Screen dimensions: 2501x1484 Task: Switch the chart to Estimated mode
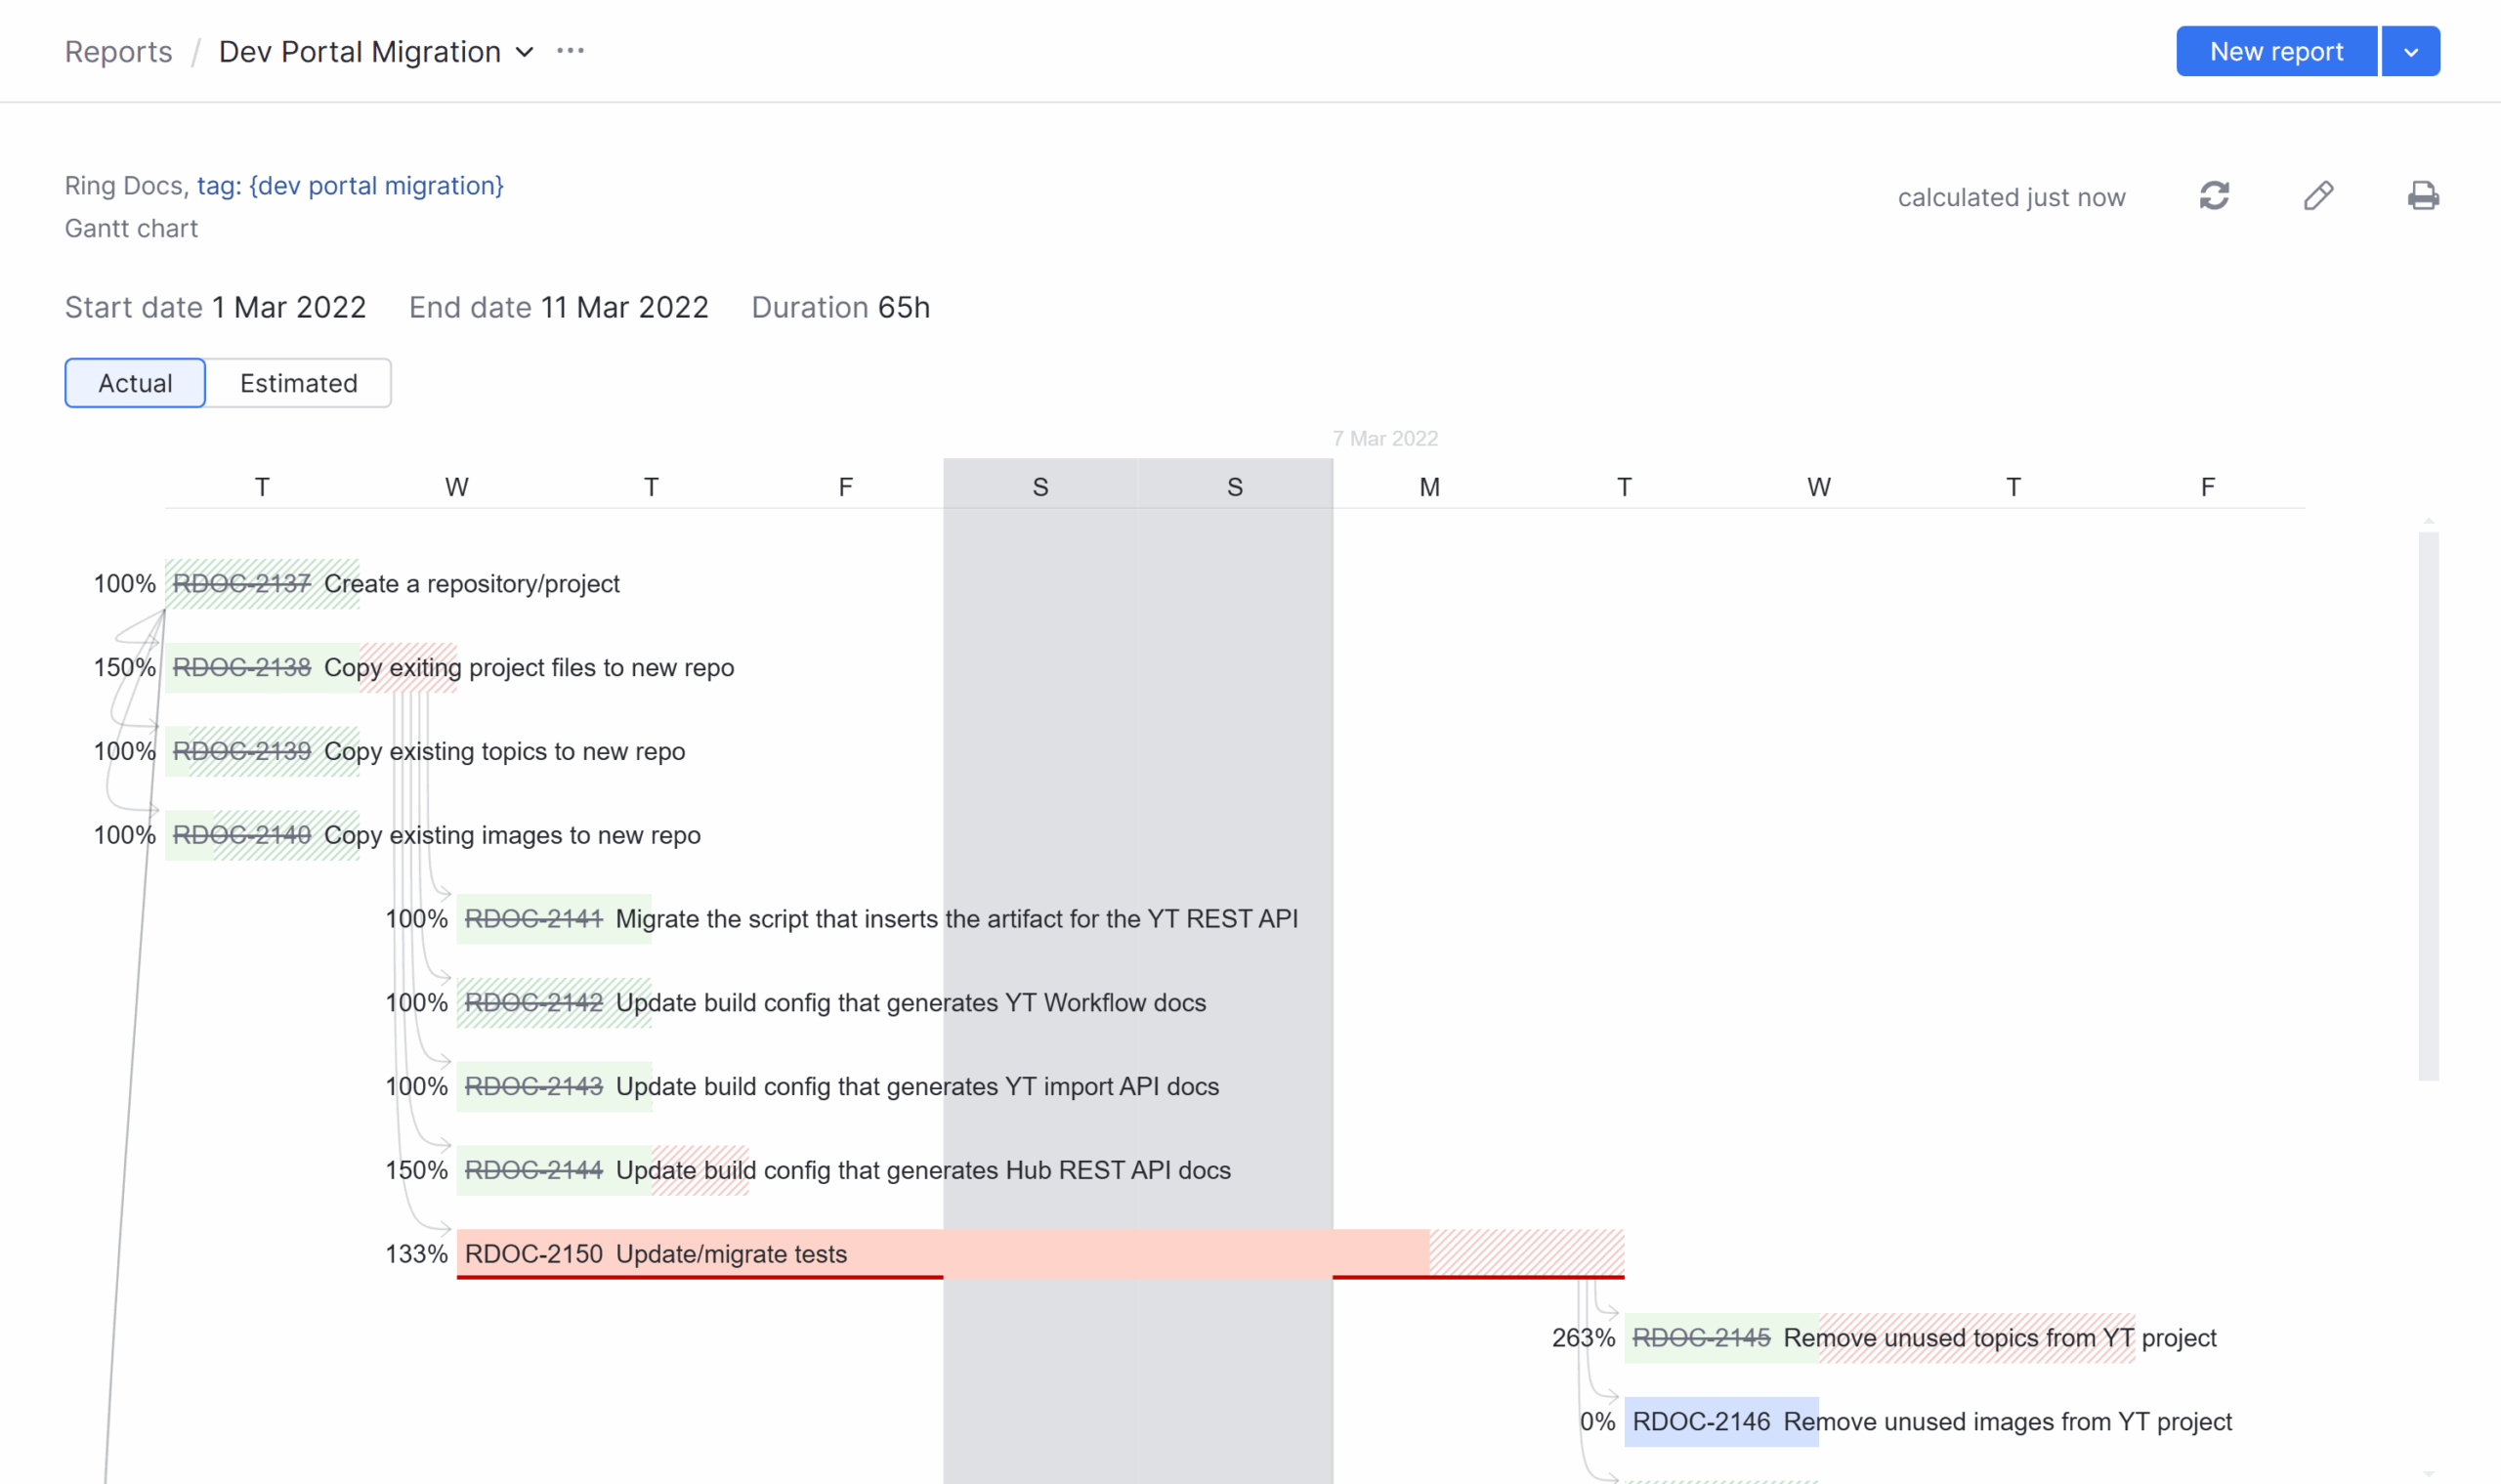pyautogui.click(x=297, y=383)
